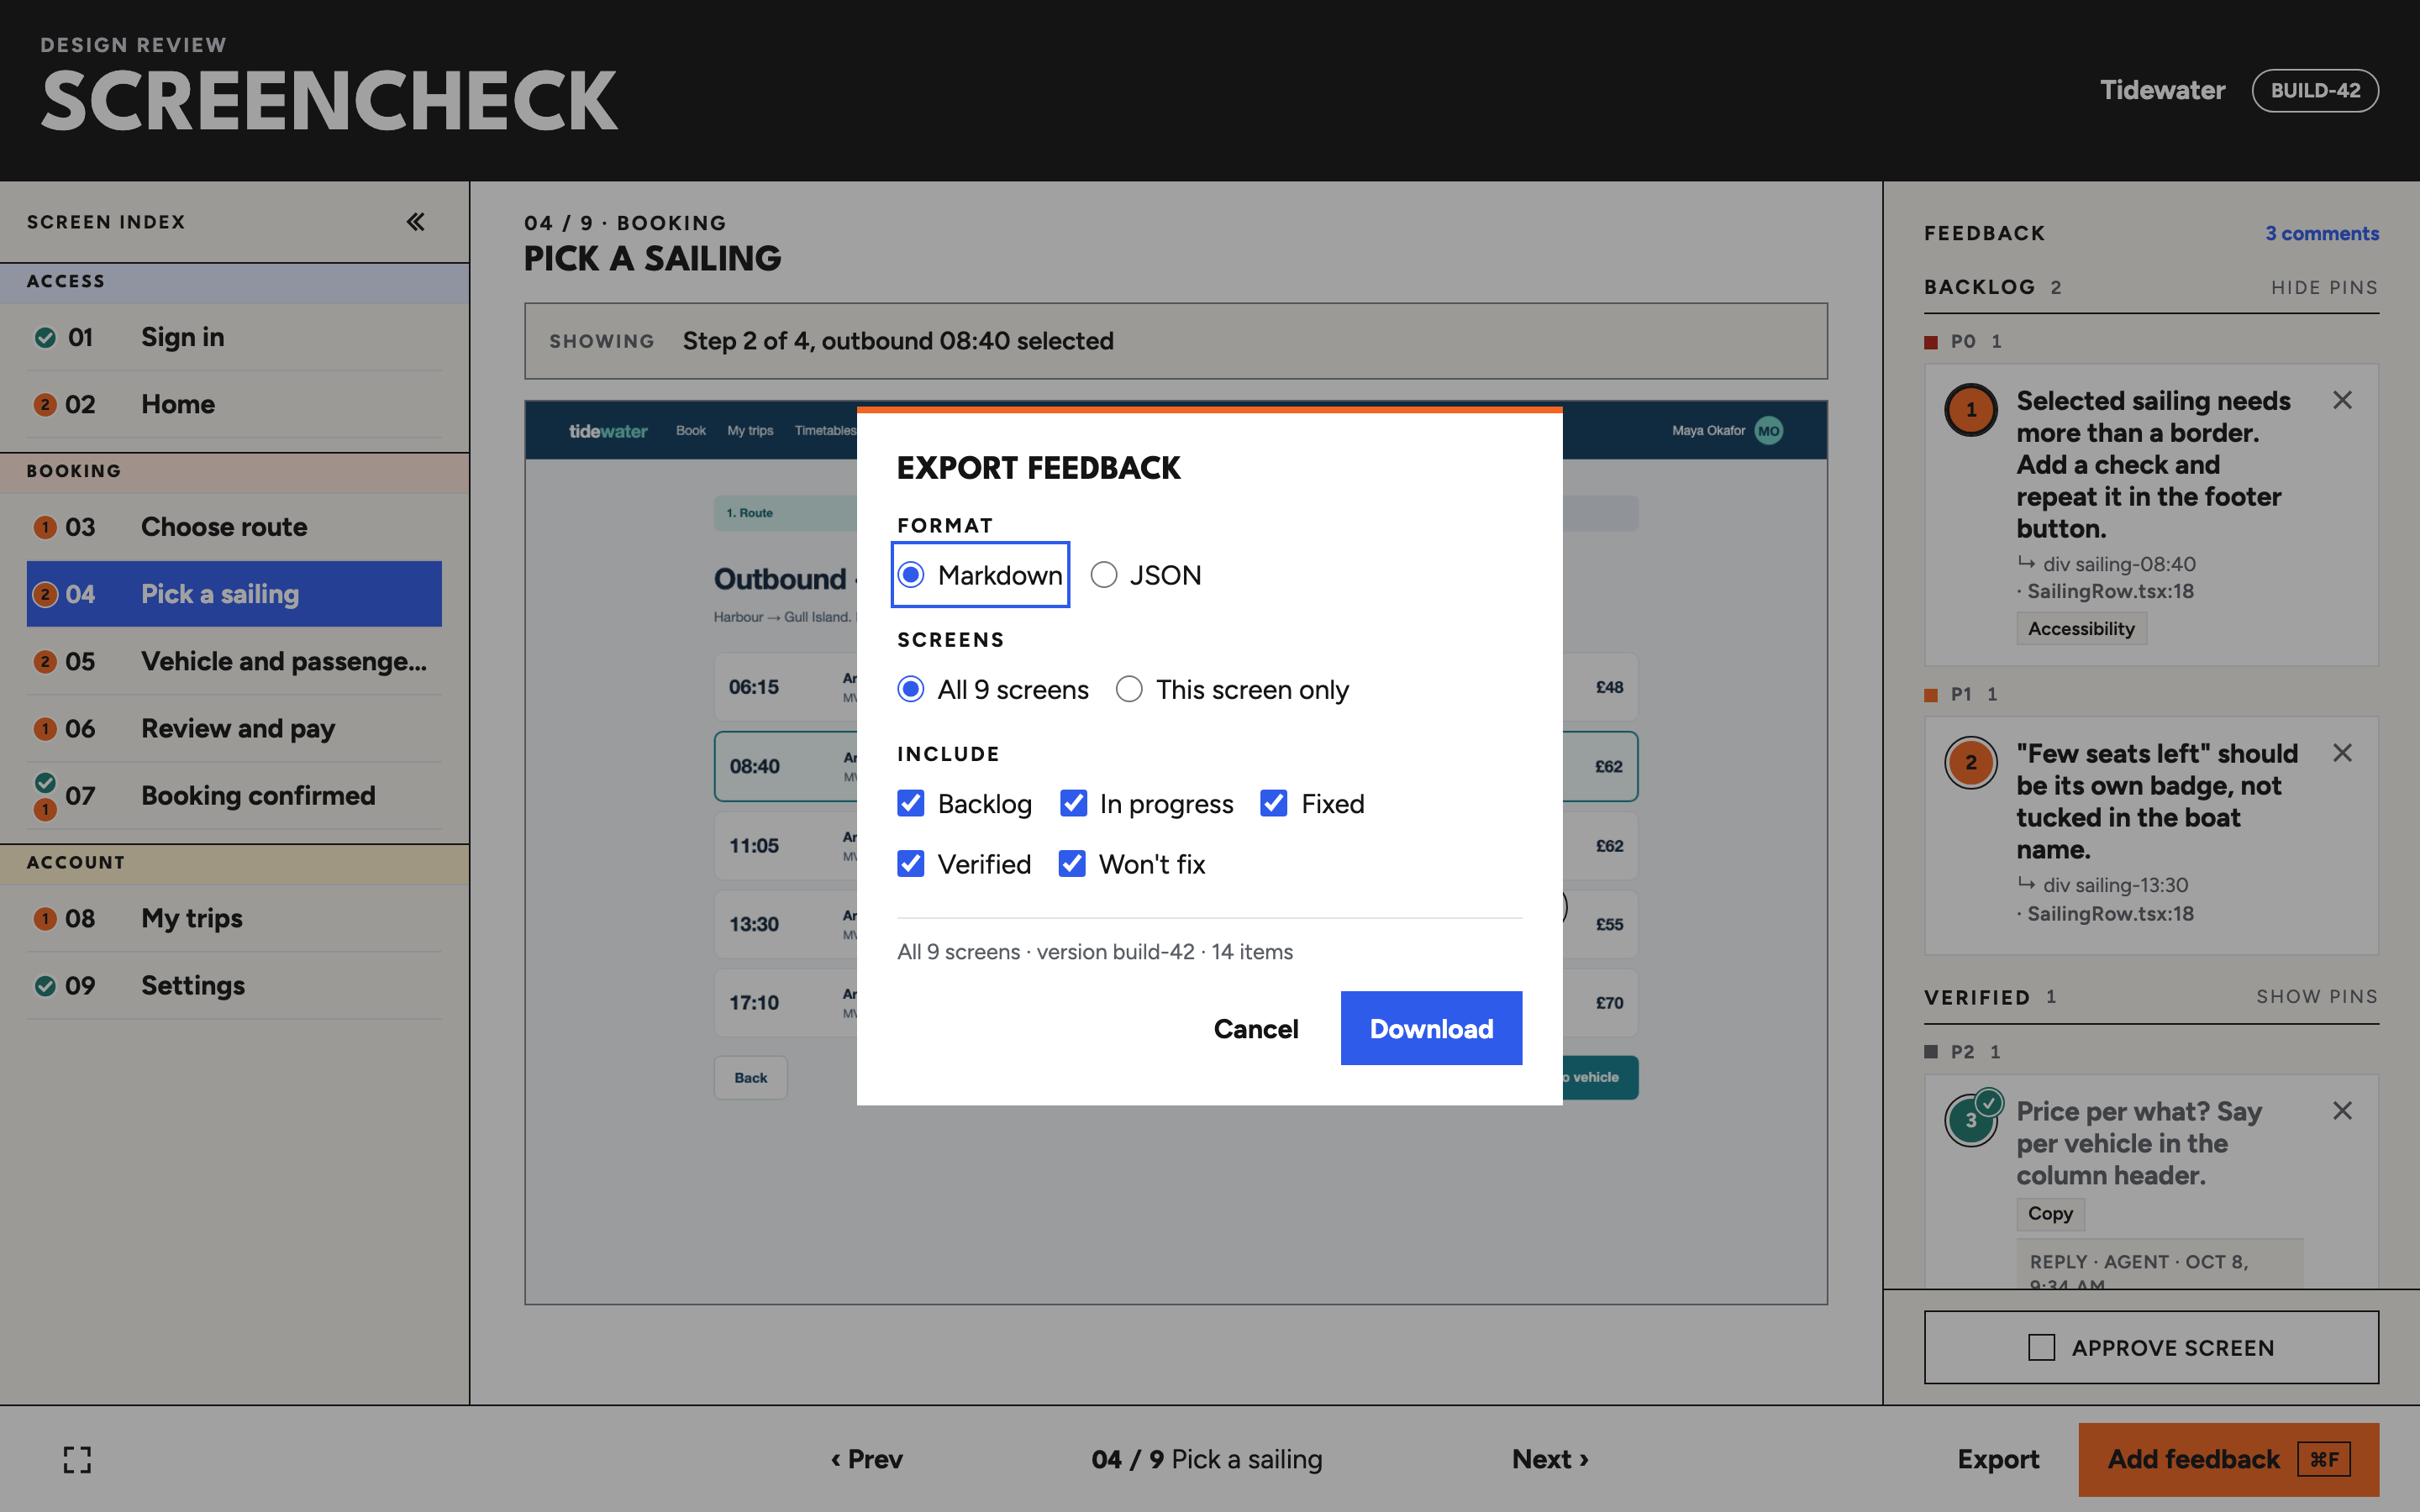Image resolution: width=2420 pixels, height=1512 pixels.
Task: Uncheck the Verified checkbox
Action: [910, 863]
